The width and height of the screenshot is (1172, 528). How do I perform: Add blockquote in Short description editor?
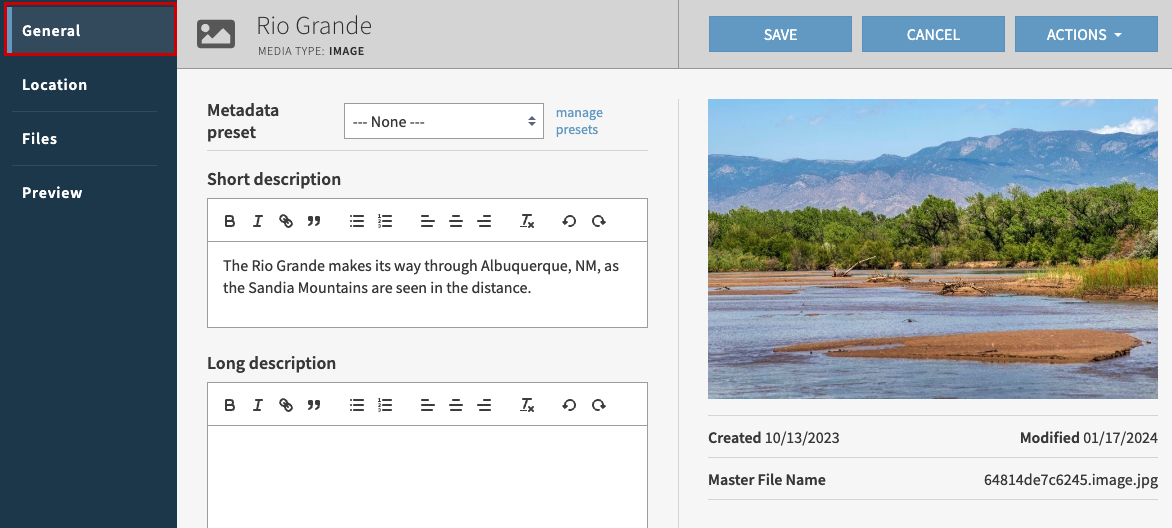click(314, 221)
